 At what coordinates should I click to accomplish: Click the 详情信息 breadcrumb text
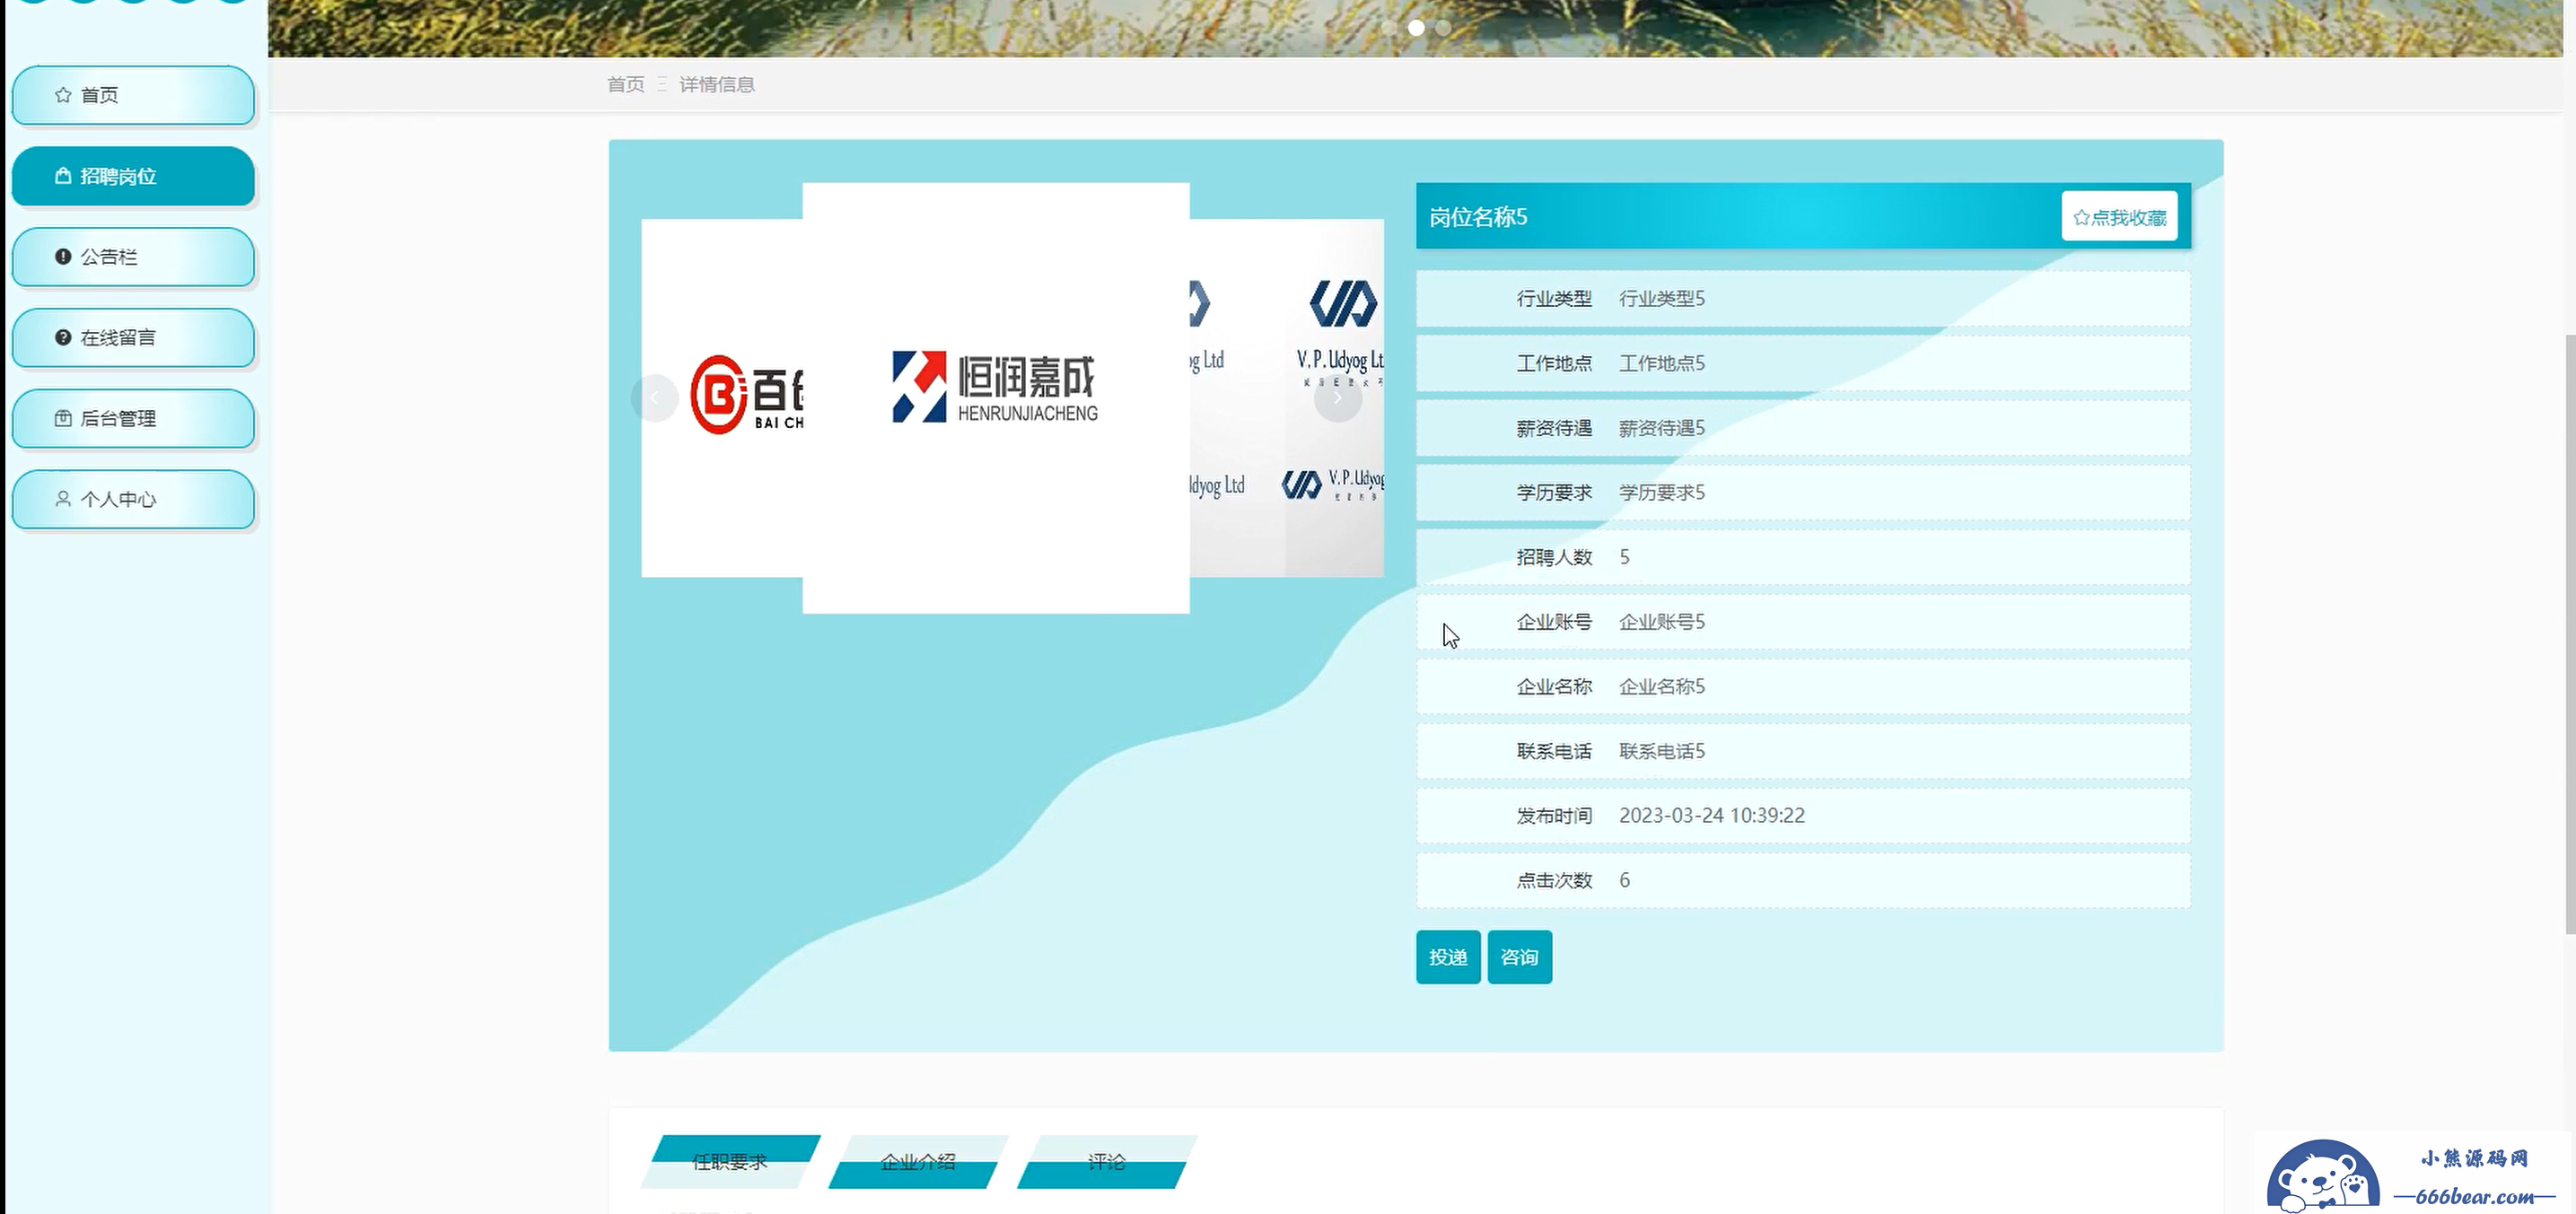click(717, 85)
